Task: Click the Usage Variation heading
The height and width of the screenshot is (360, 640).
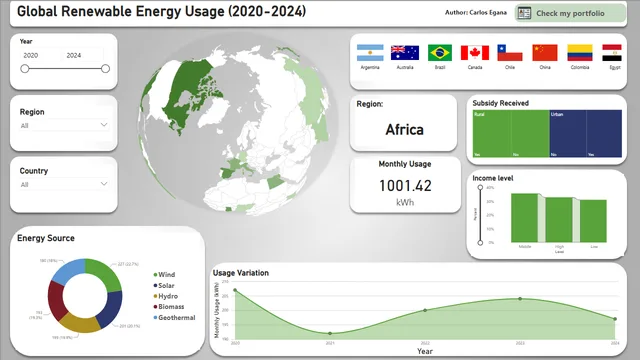Action: 241,273
